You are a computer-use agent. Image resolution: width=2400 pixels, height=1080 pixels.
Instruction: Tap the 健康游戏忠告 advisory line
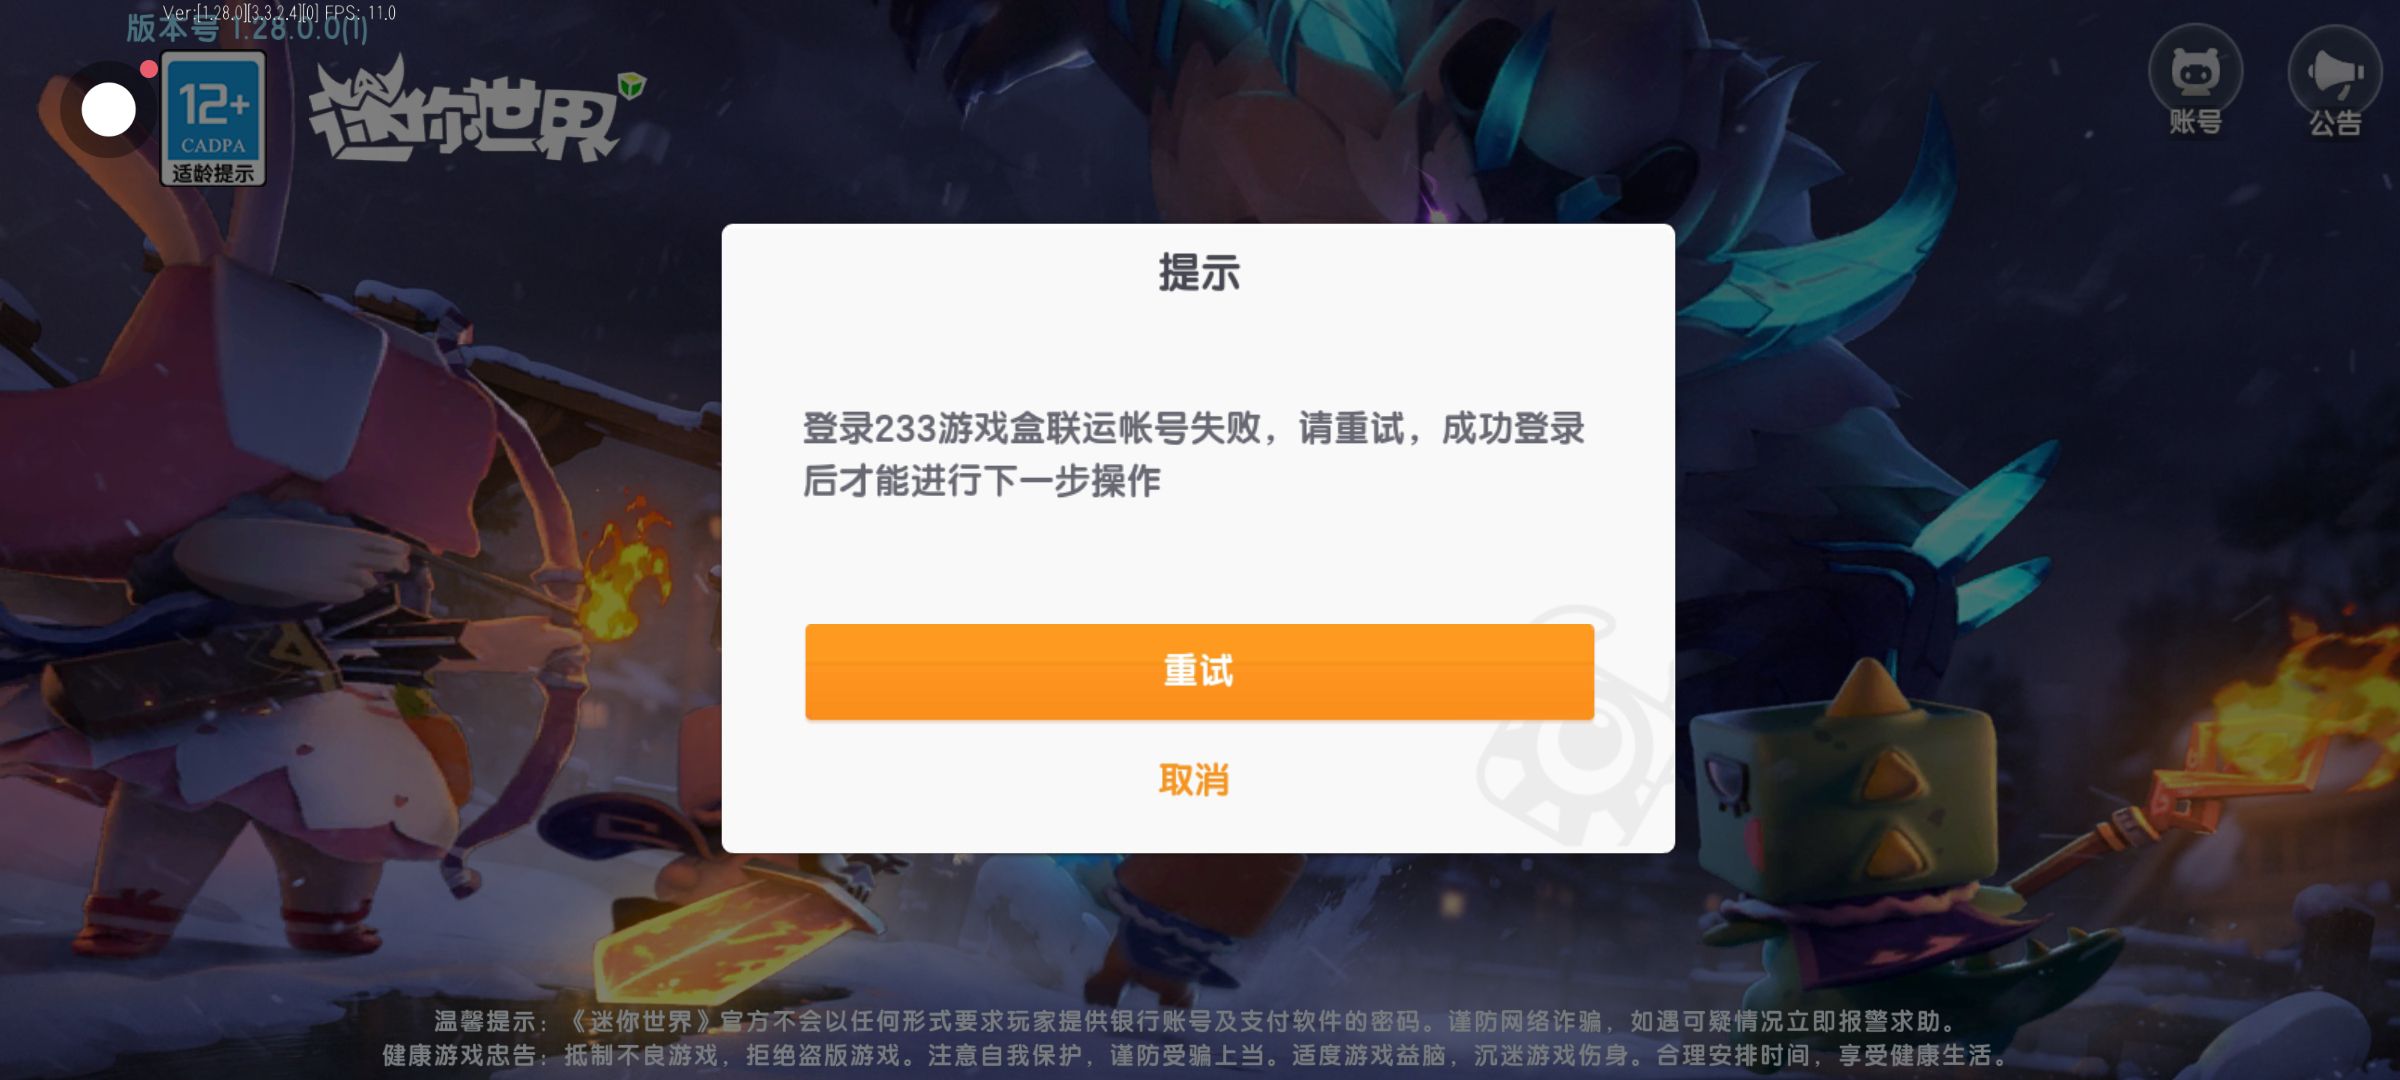pyautogui.click(x=1194, y=1055)
